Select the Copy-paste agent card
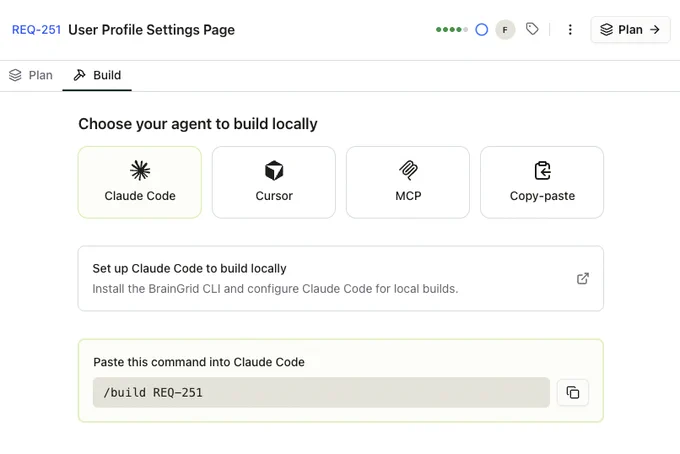 click(542, 182)
